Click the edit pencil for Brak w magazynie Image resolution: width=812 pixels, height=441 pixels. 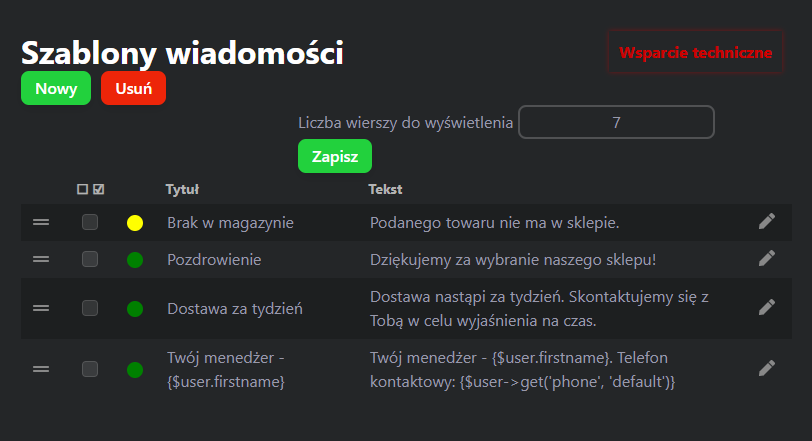tap(767, 222)
